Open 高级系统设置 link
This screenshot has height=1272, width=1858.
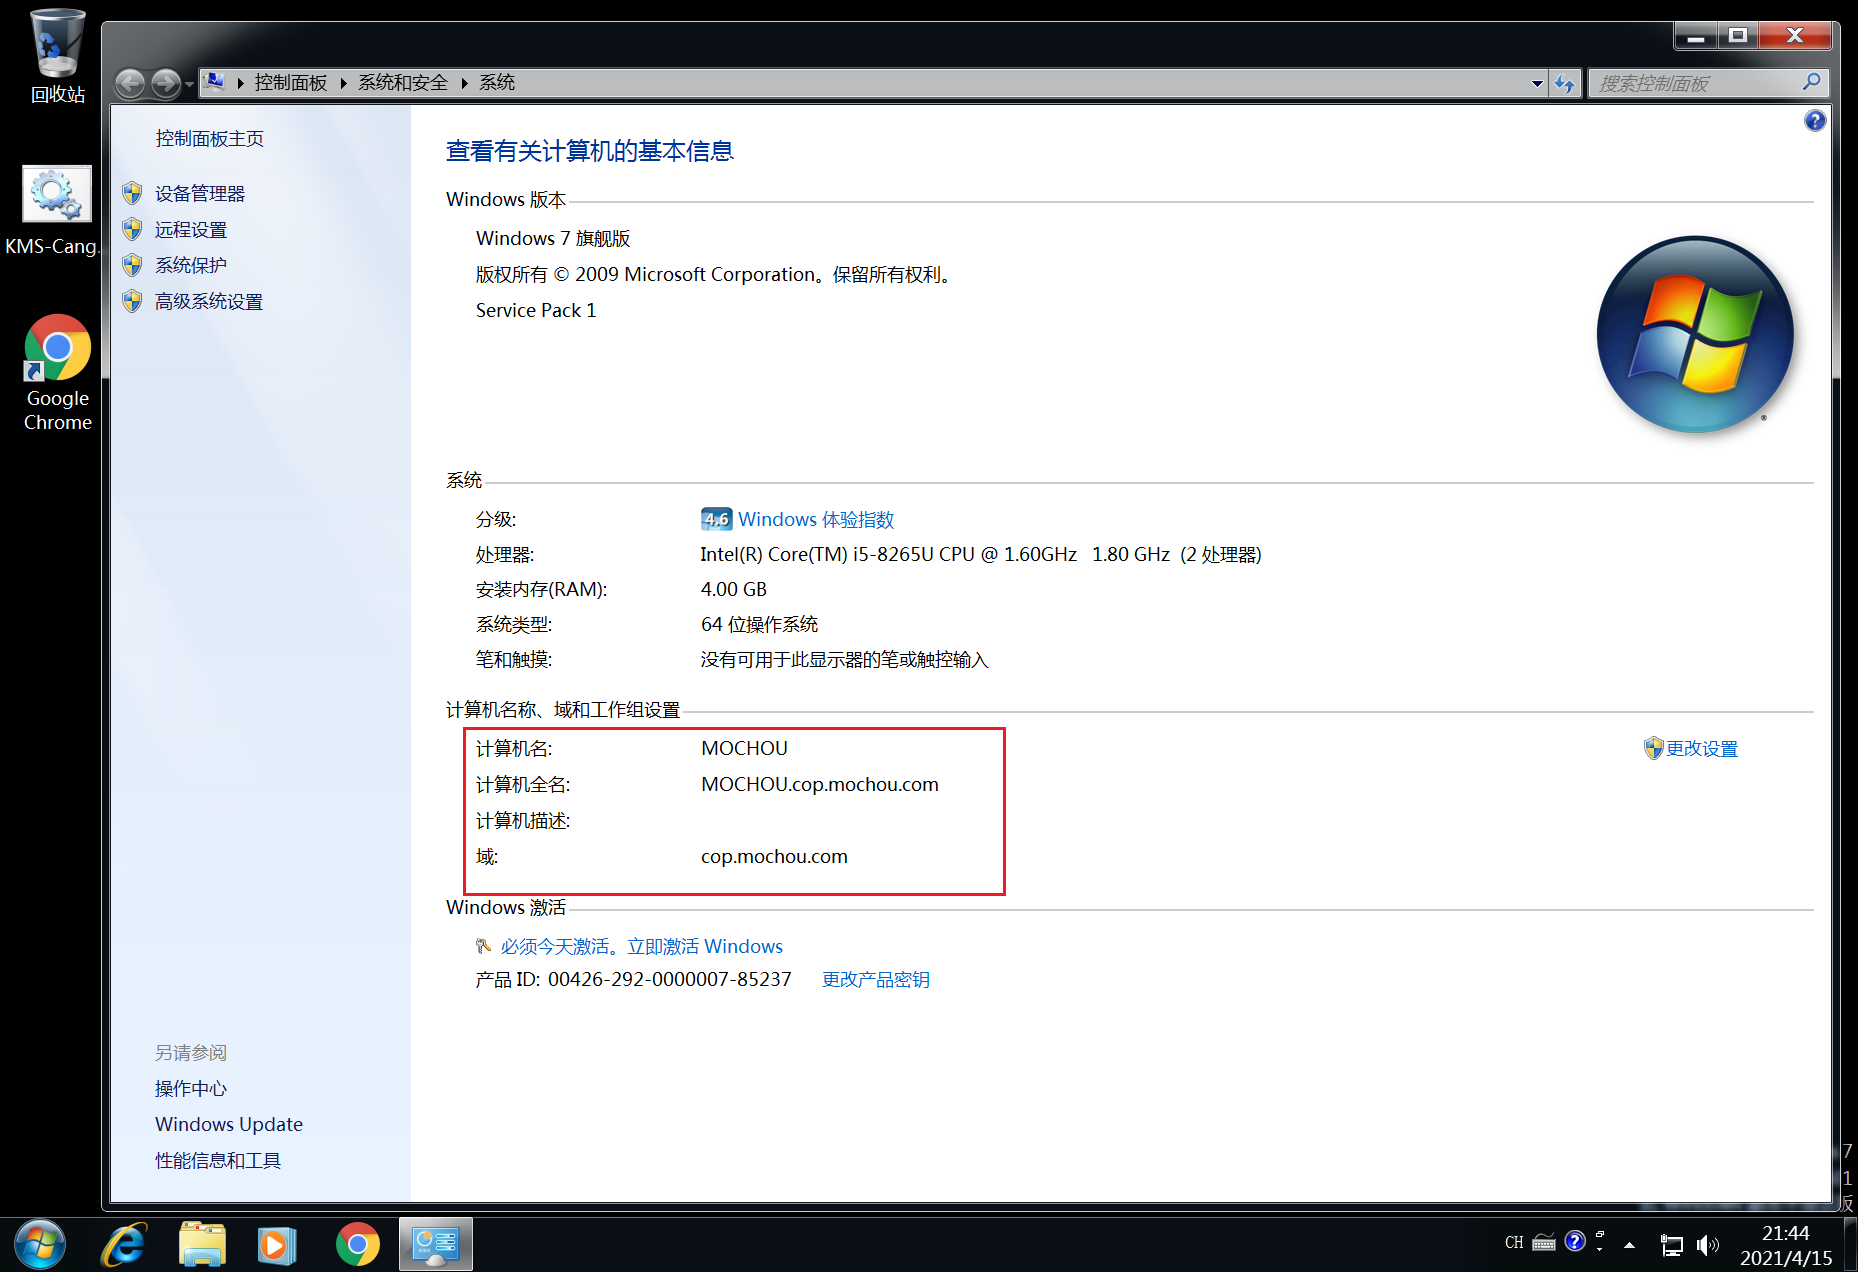click(x=209, y=302)
